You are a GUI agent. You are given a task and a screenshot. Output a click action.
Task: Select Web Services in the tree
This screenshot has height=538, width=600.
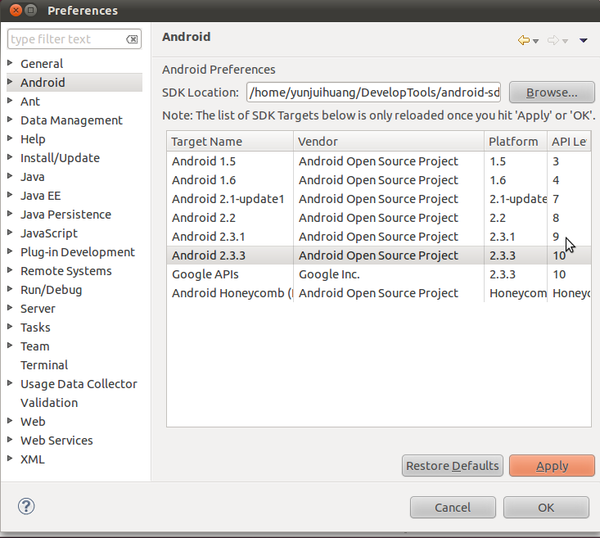pos(57,440)
